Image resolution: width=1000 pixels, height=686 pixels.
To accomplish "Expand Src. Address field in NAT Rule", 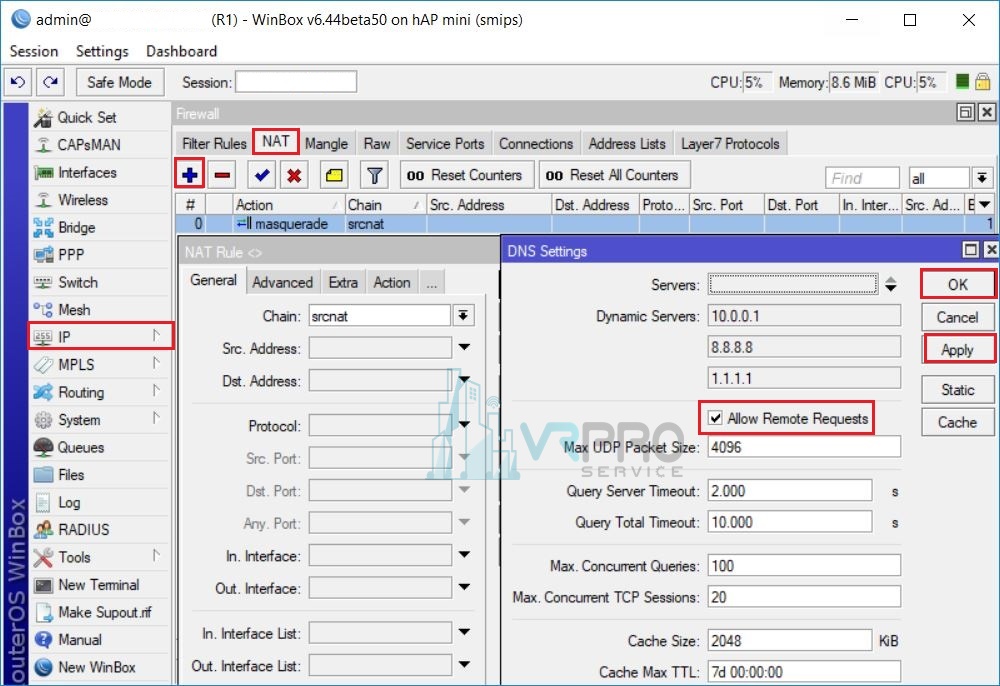I will click(464, 347).
